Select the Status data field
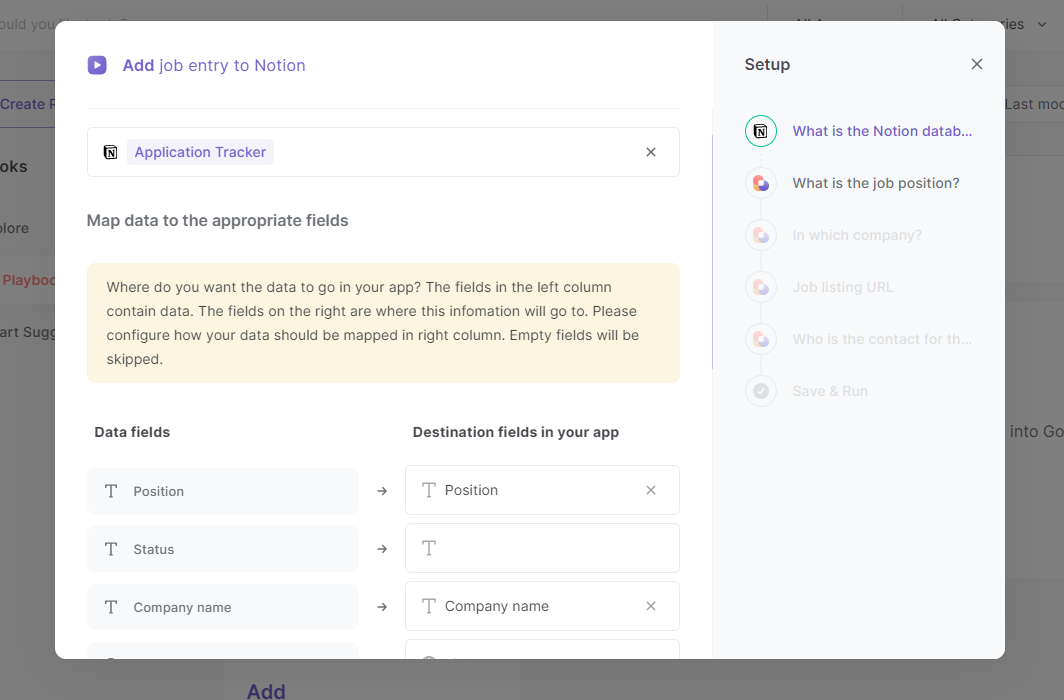Viewport: 1064px width, 700px height. click(x=222, y=549)
